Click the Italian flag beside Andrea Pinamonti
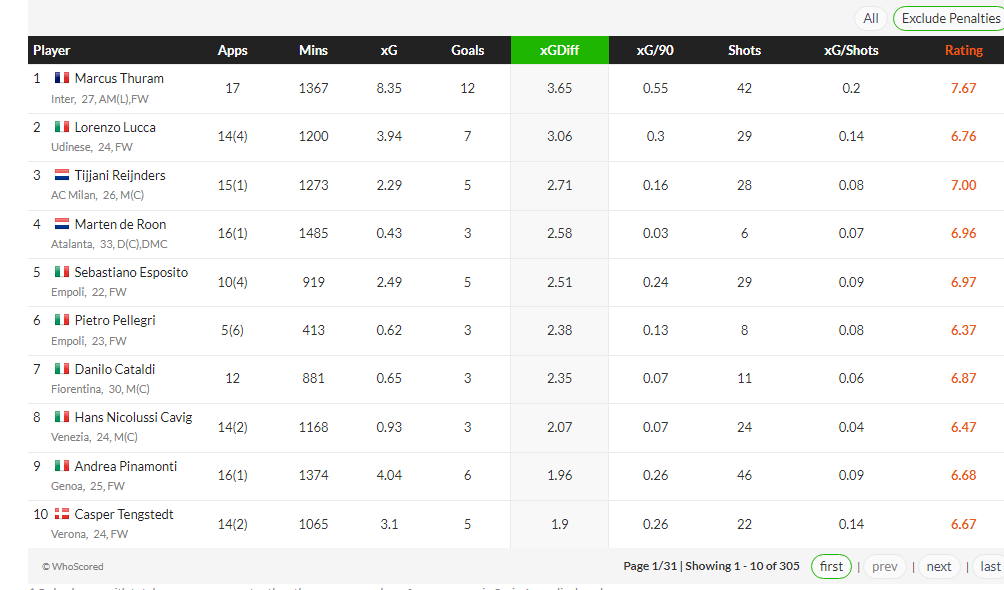Viewport: 1004px width, 590px height. (62, 466)
